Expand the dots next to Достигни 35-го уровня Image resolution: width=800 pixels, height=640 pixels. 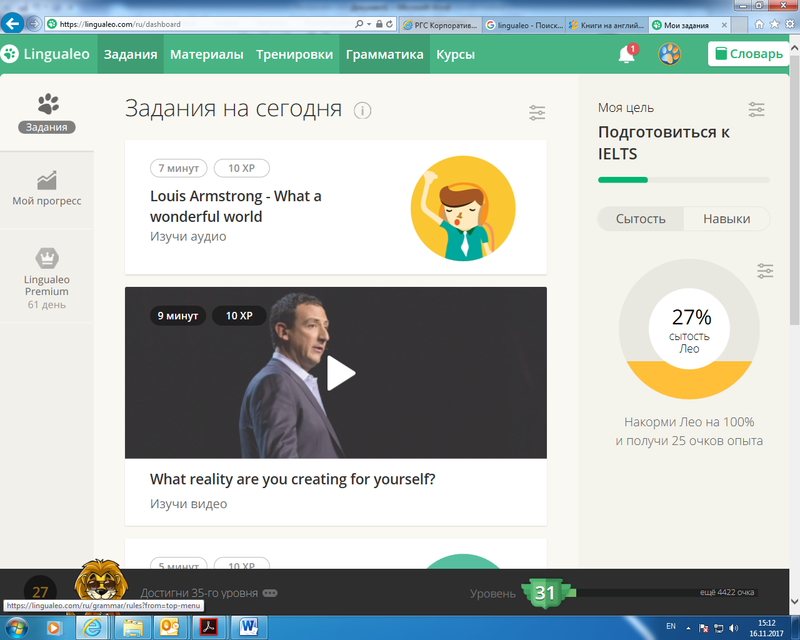pyautogui.click(x=270, y=593)
